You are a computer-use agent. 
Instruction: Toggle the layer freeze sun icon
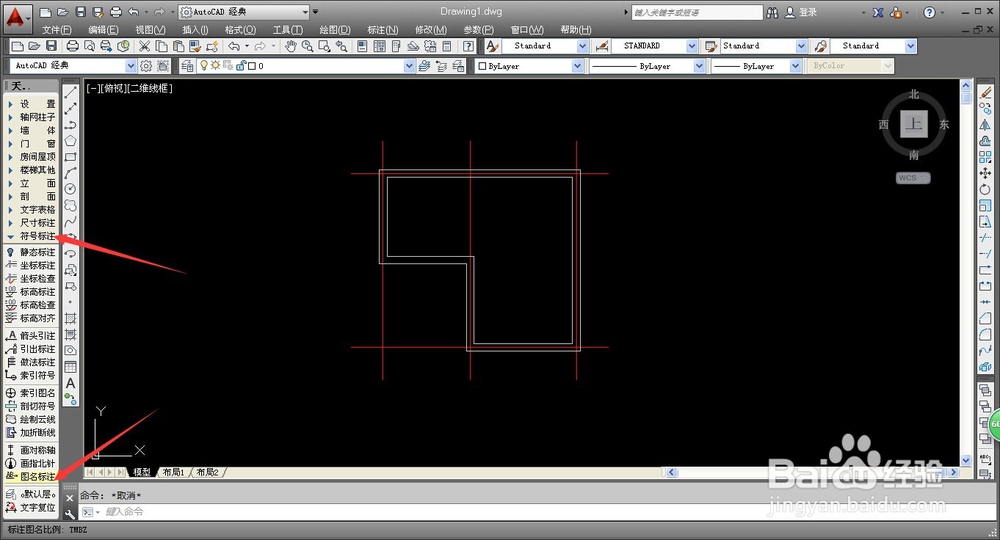point(216,66)
